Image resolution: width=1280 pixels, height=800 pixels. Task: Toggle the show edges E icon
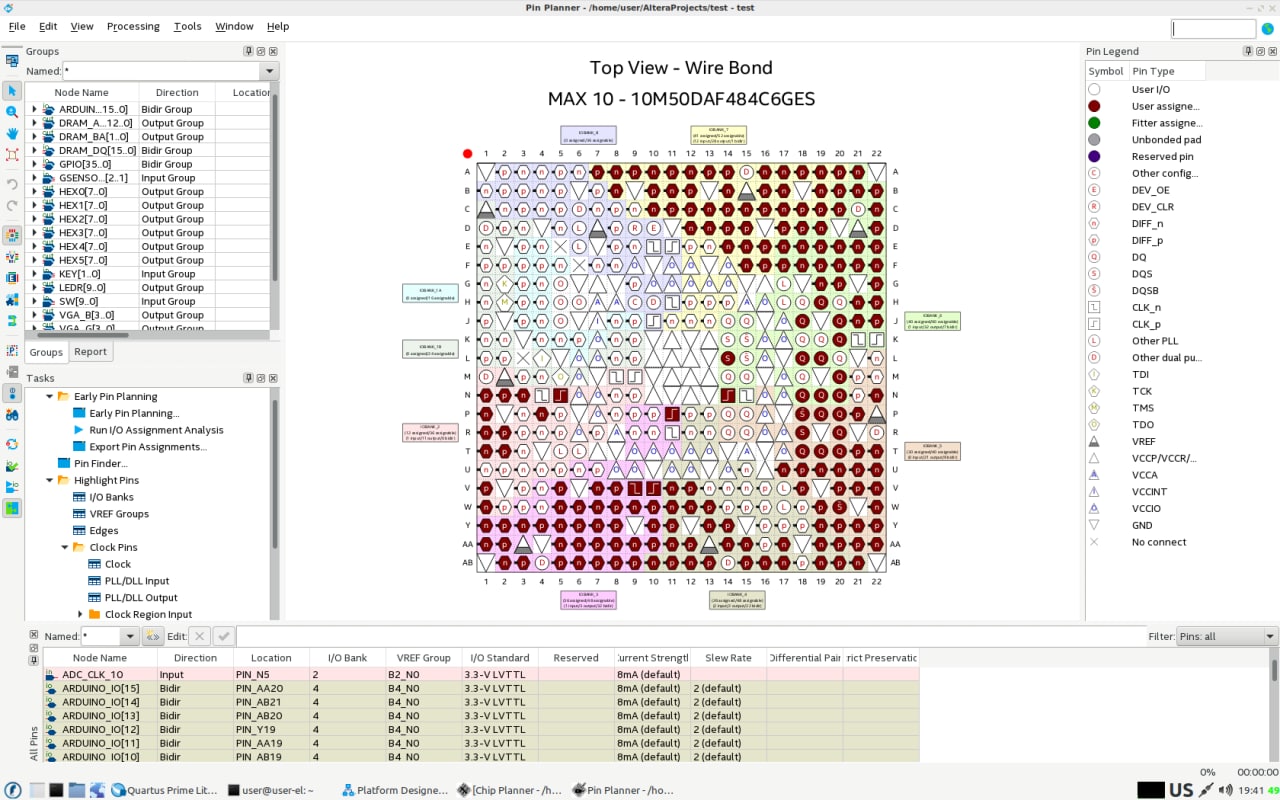pyautogui.click(x=12, y=278)
